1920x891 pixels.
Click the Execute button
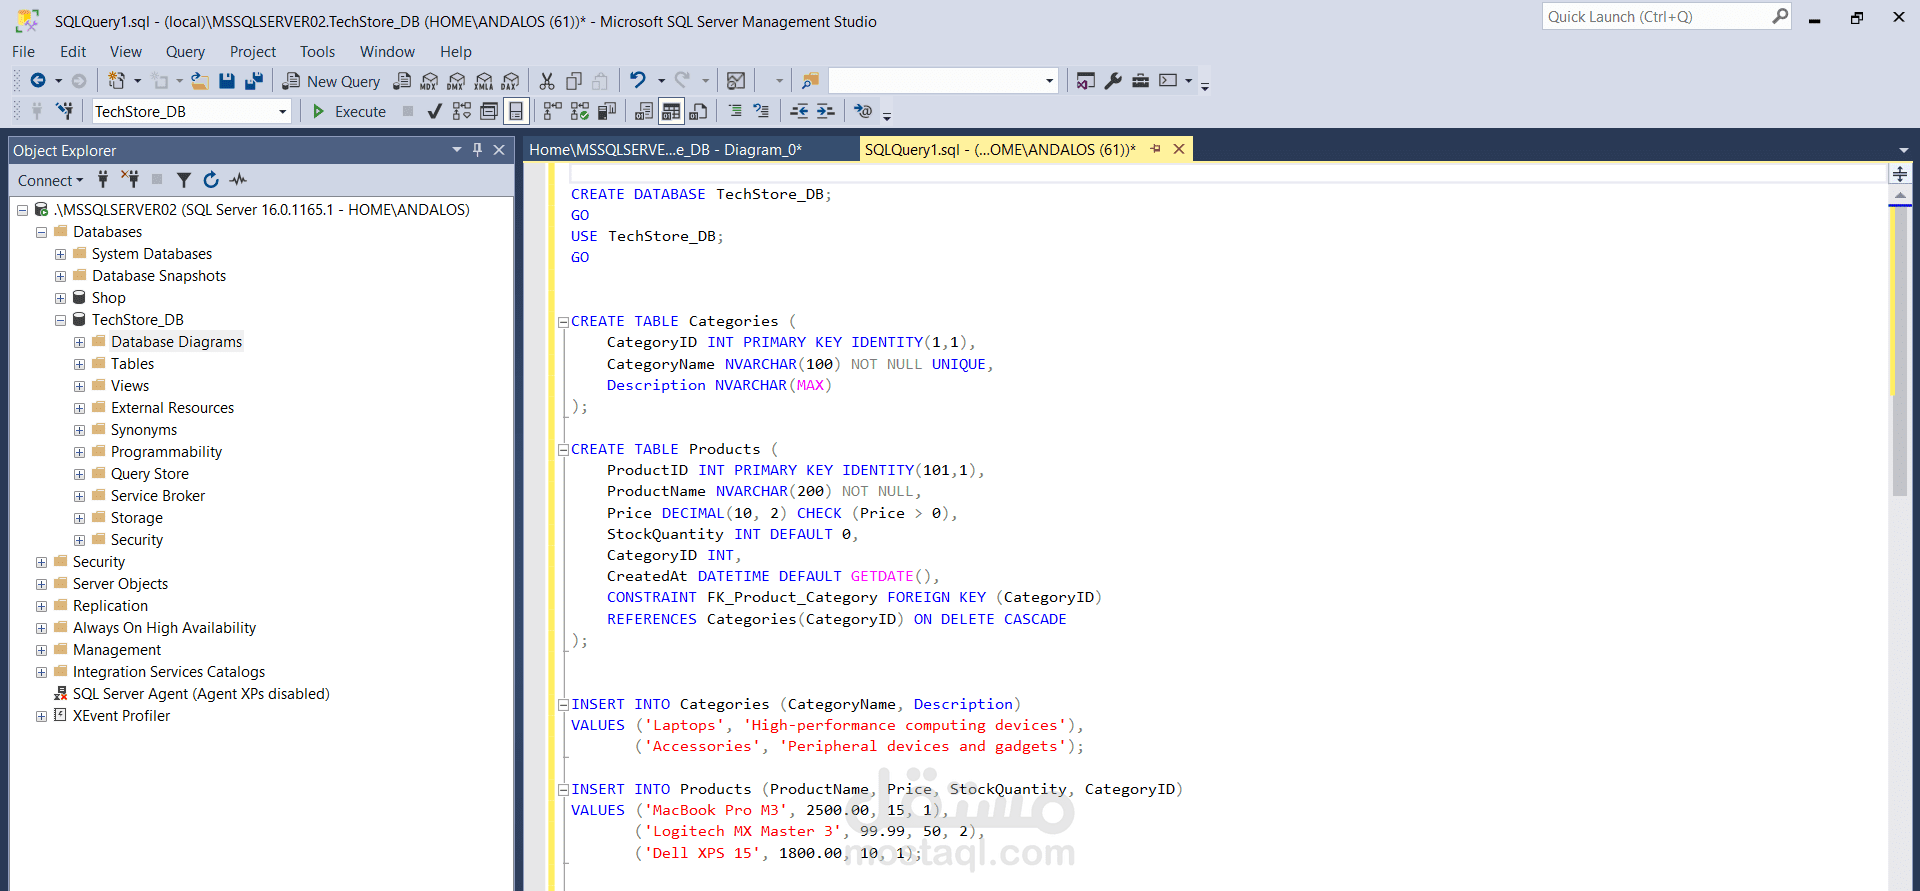tap(349, 111)
